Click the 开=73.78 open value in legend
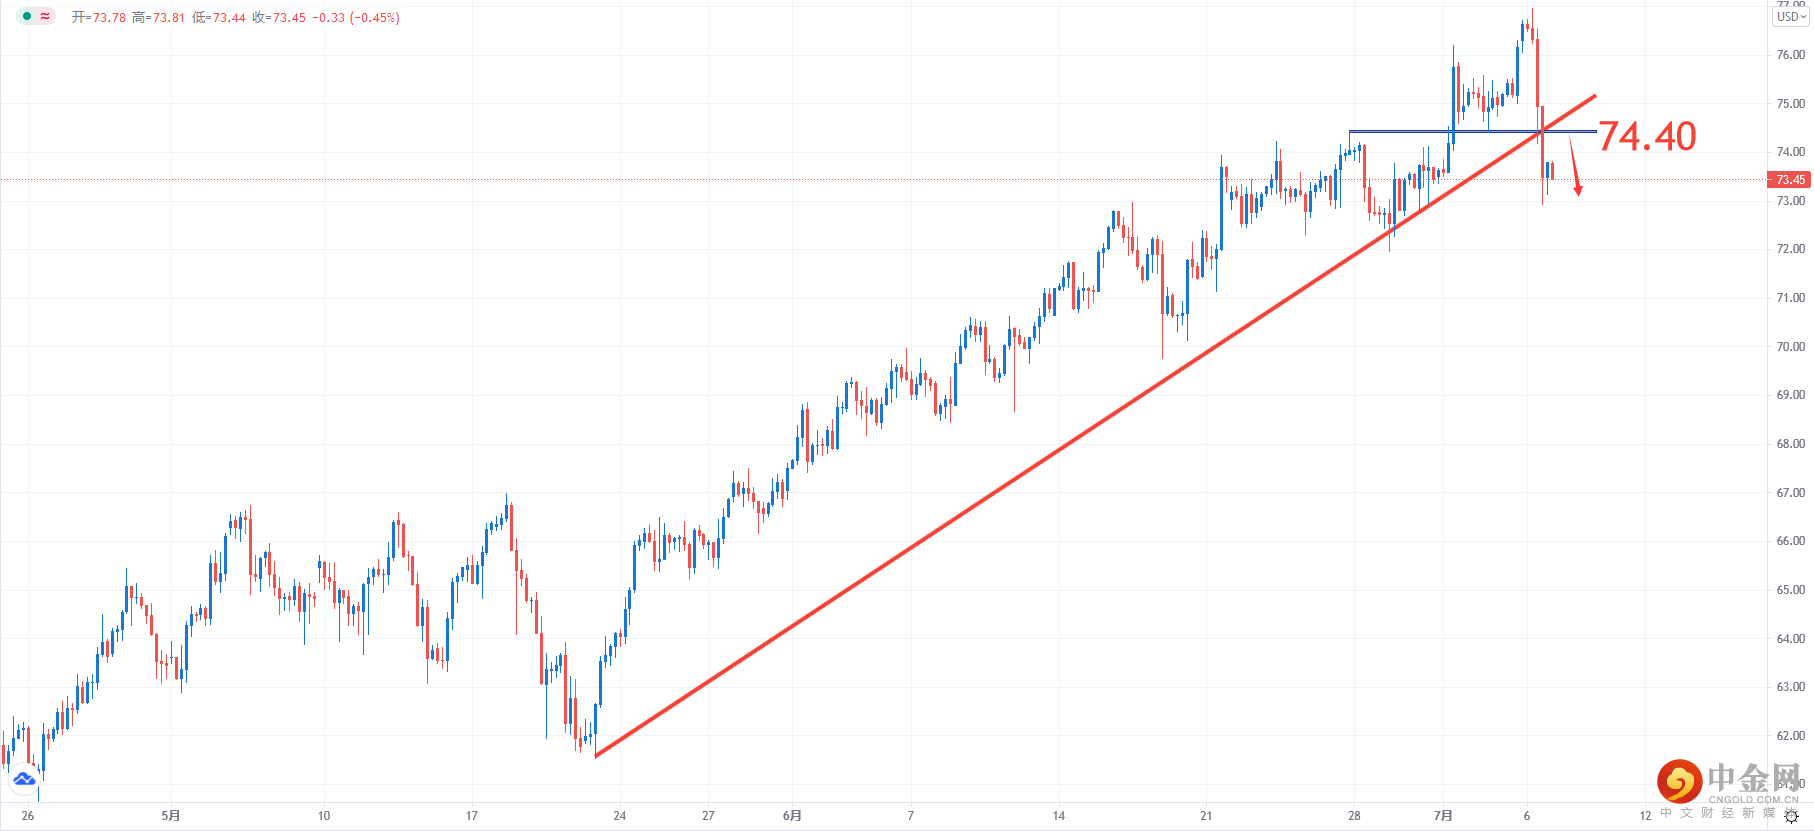 (x=99, y=18)
